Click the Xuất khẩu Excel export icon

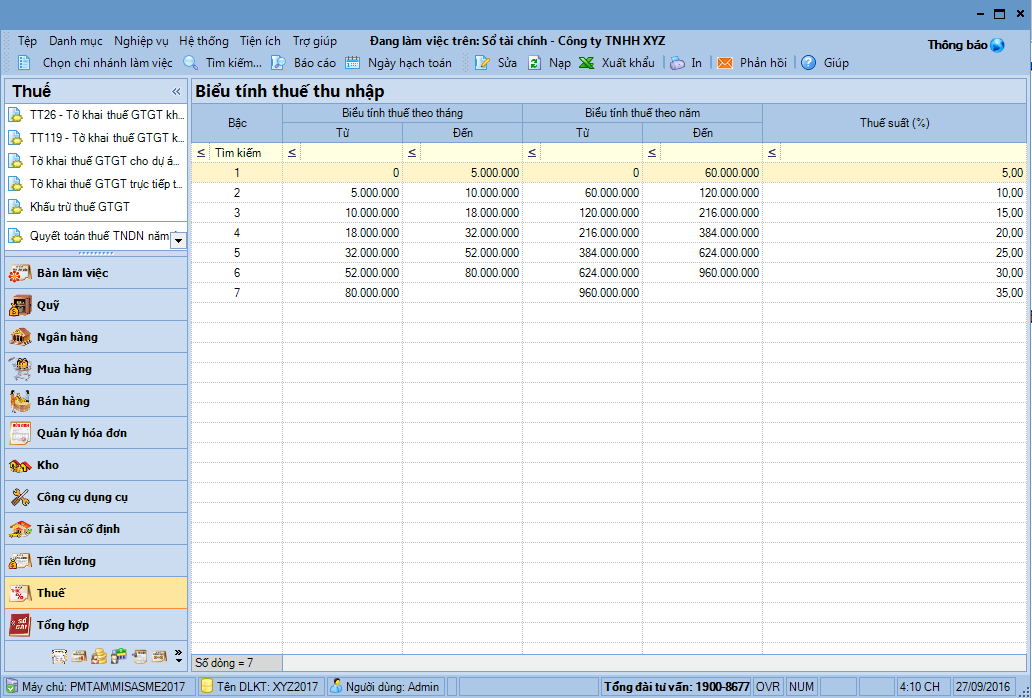coord(587,63)
